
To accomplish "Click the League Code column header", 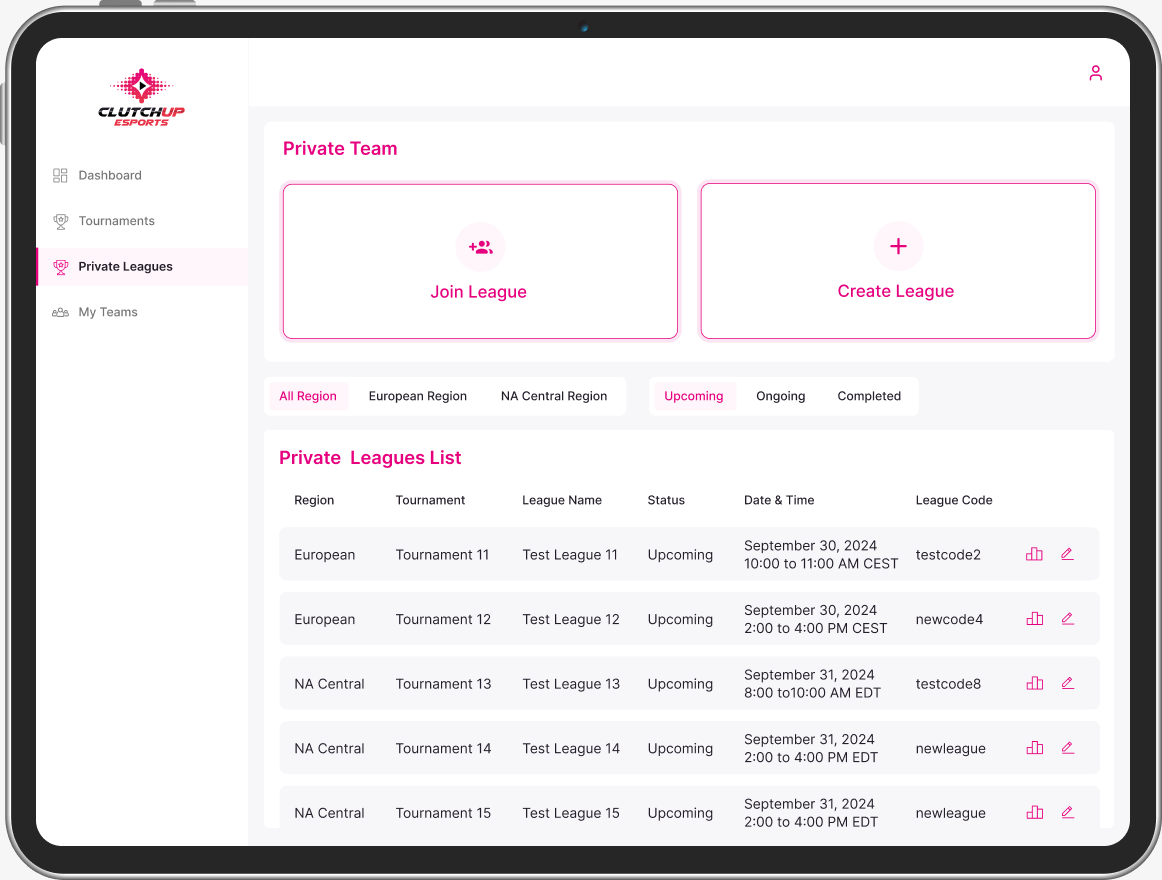I will pyautogui.click(x=954, y=500).
